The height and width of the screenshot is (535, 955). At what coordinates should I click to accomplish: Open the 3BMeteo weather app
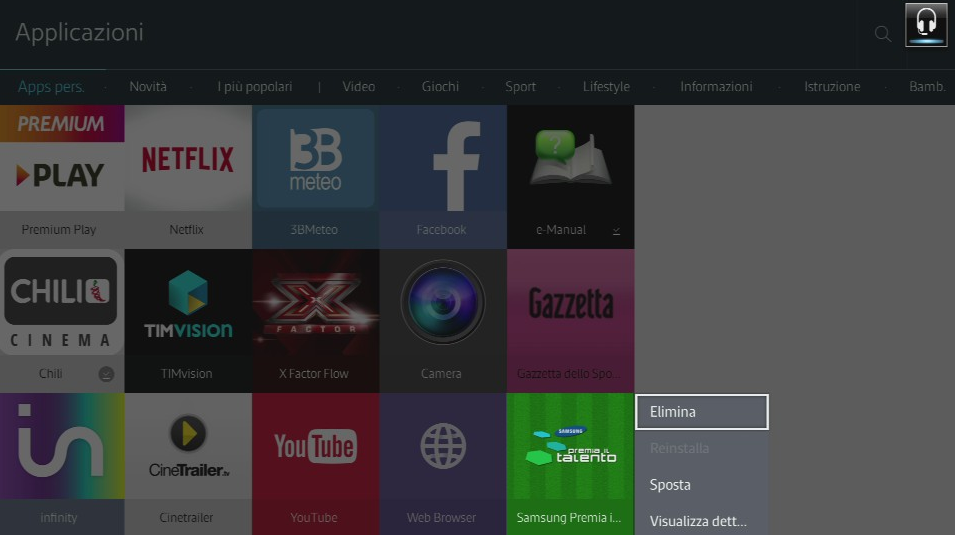point(315,177)
